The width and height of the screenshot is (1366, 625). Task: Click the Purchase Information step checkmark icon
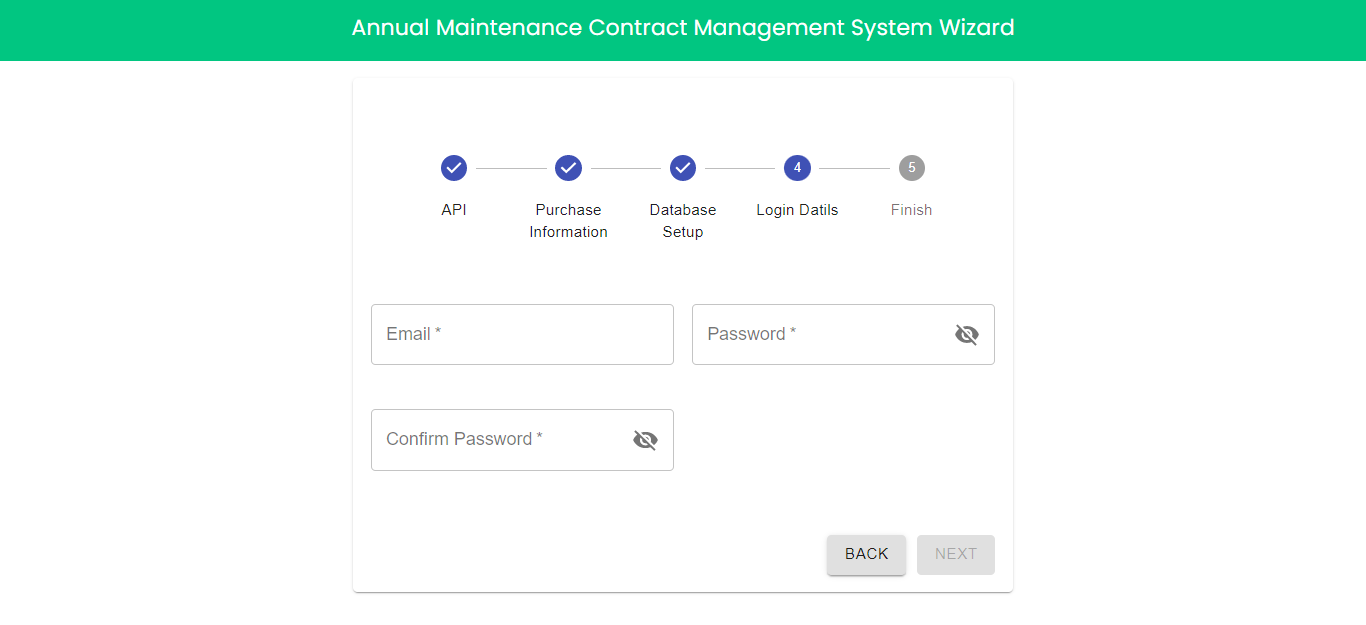pyautogui.click(x=569, y=168)
